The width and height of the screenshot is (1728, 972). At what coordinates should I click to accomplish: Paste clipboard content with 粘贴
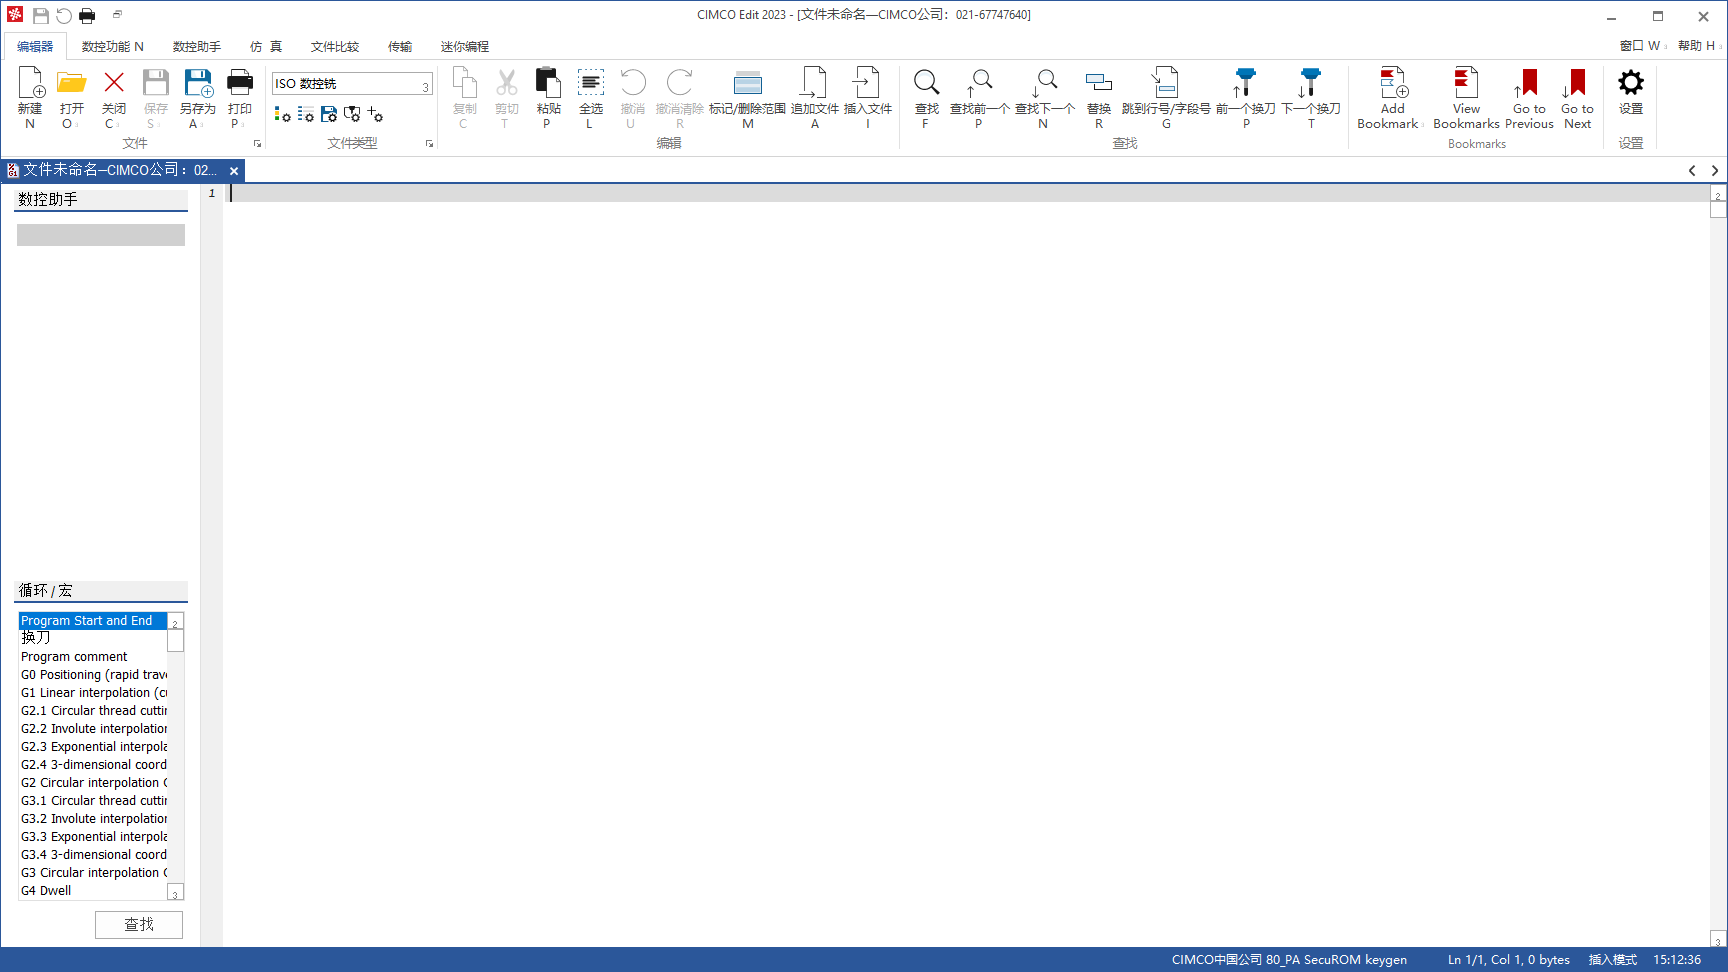tap(548, 97)
